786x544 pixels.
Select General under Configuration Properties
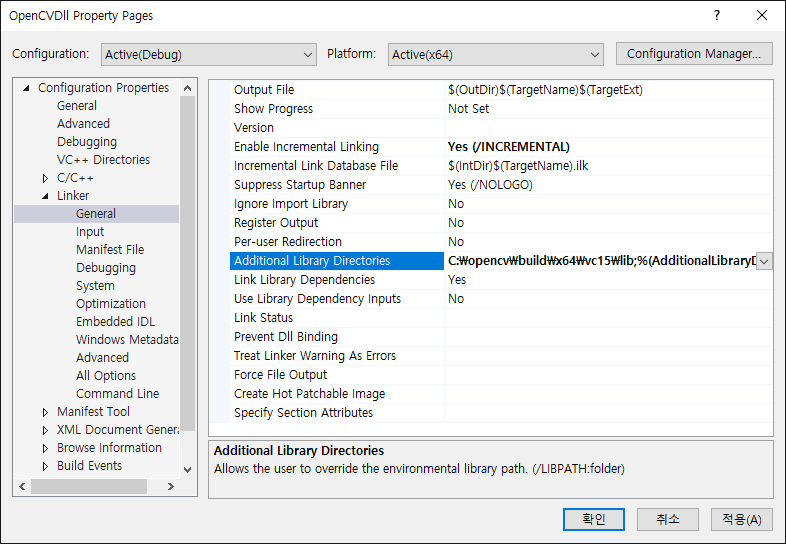point(77,106)
